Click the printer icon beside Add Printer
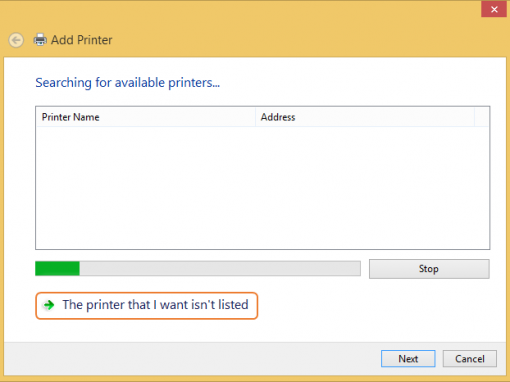510x382 pixels. click(x=40, y=40)
